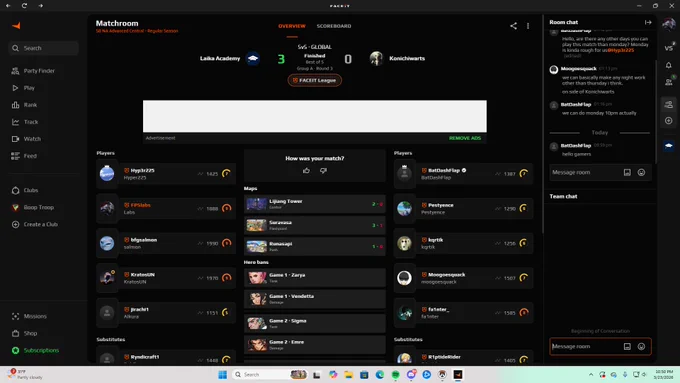Open the Laika Academy team link

coord(220,58)
